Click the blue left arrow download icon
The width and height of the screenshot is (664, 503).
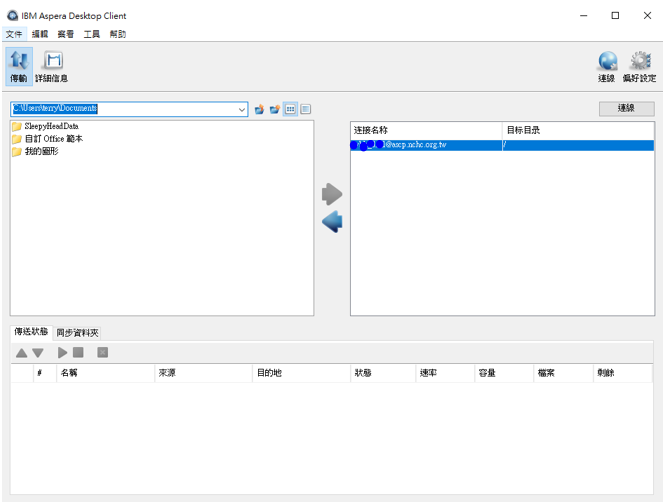coord(332,222)
